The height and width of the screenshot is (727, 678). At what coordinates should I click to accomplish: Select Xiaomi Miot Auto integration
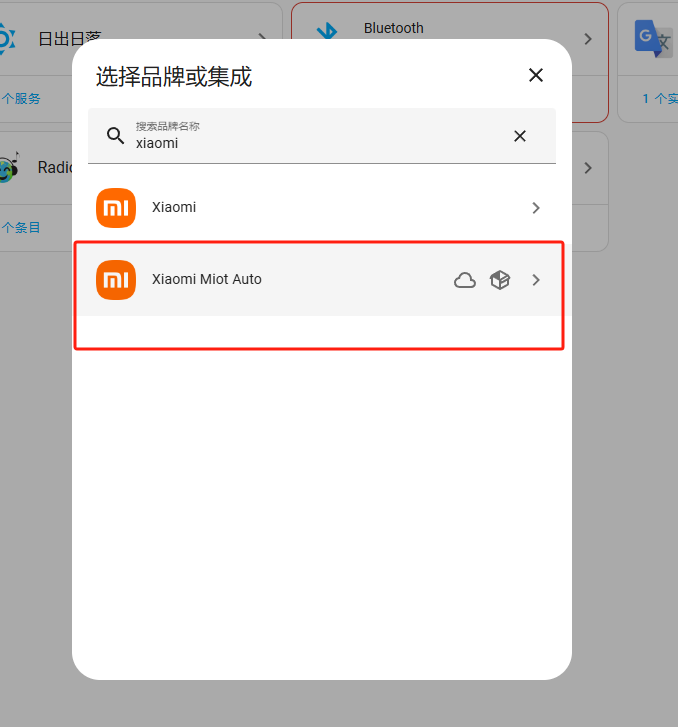coord(322,280)
